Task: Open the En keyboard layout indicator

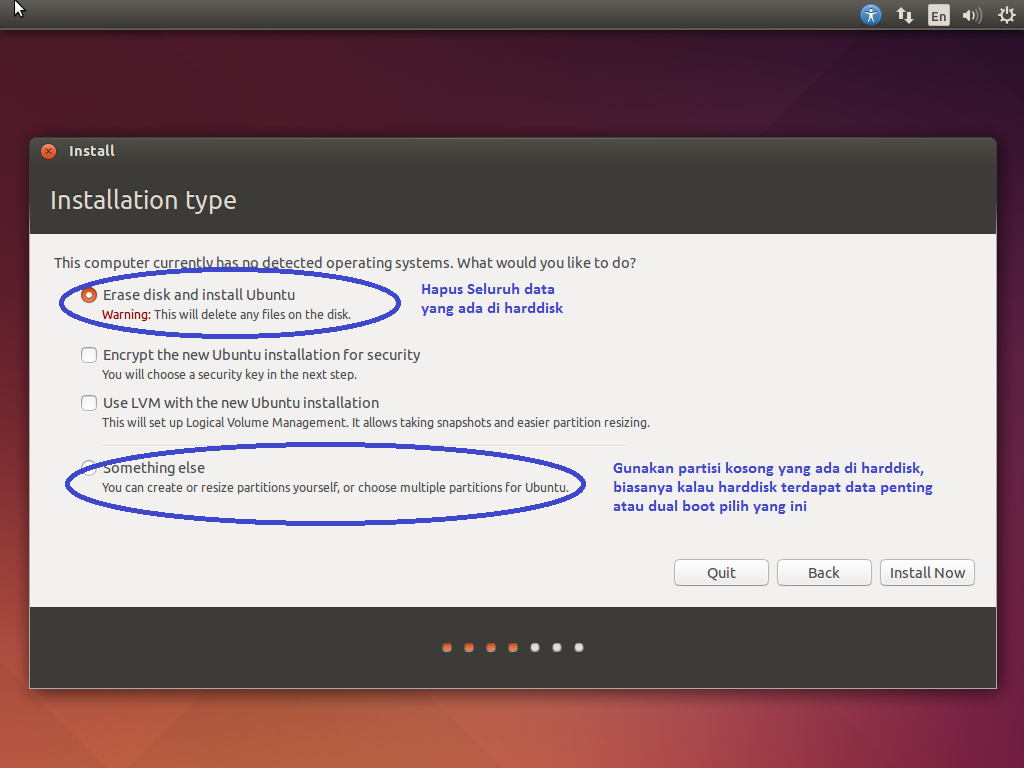Action: coord(938,15)
